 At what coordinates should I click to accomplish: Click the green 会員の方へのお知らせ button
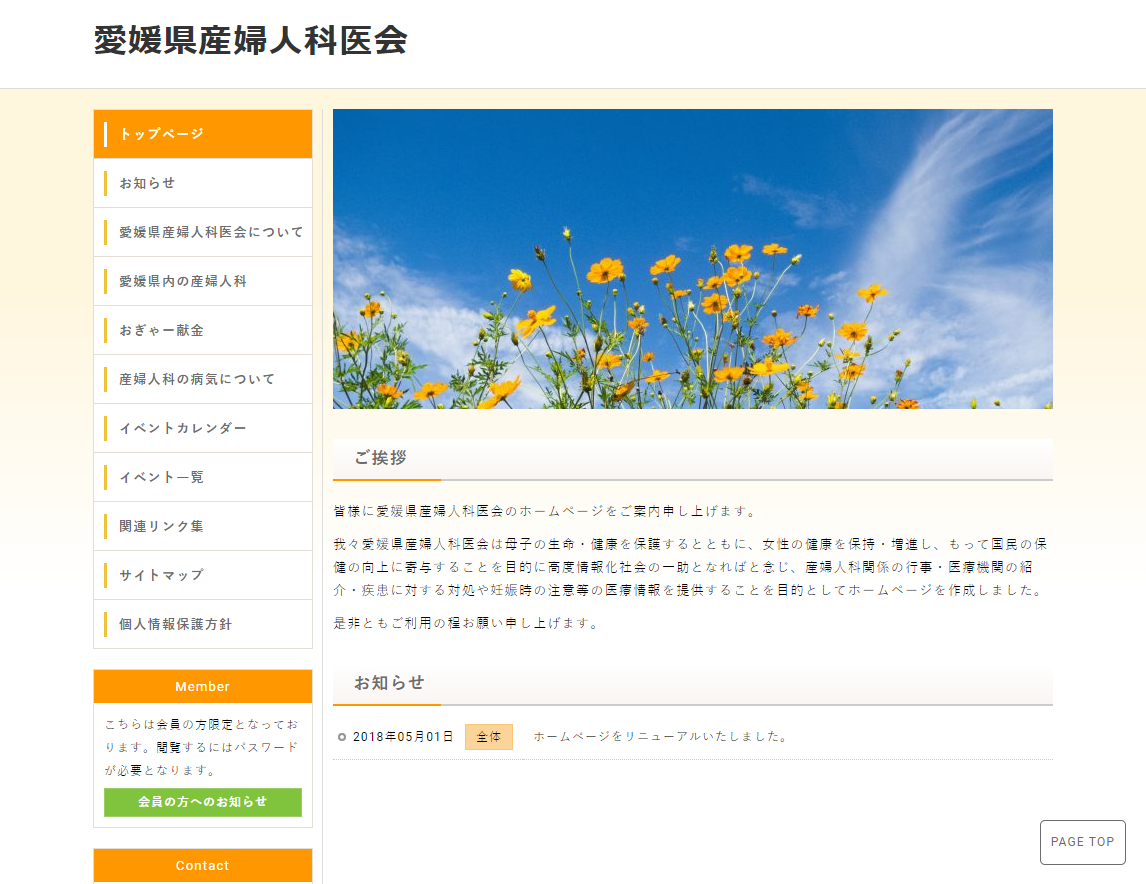click(203, 802)
